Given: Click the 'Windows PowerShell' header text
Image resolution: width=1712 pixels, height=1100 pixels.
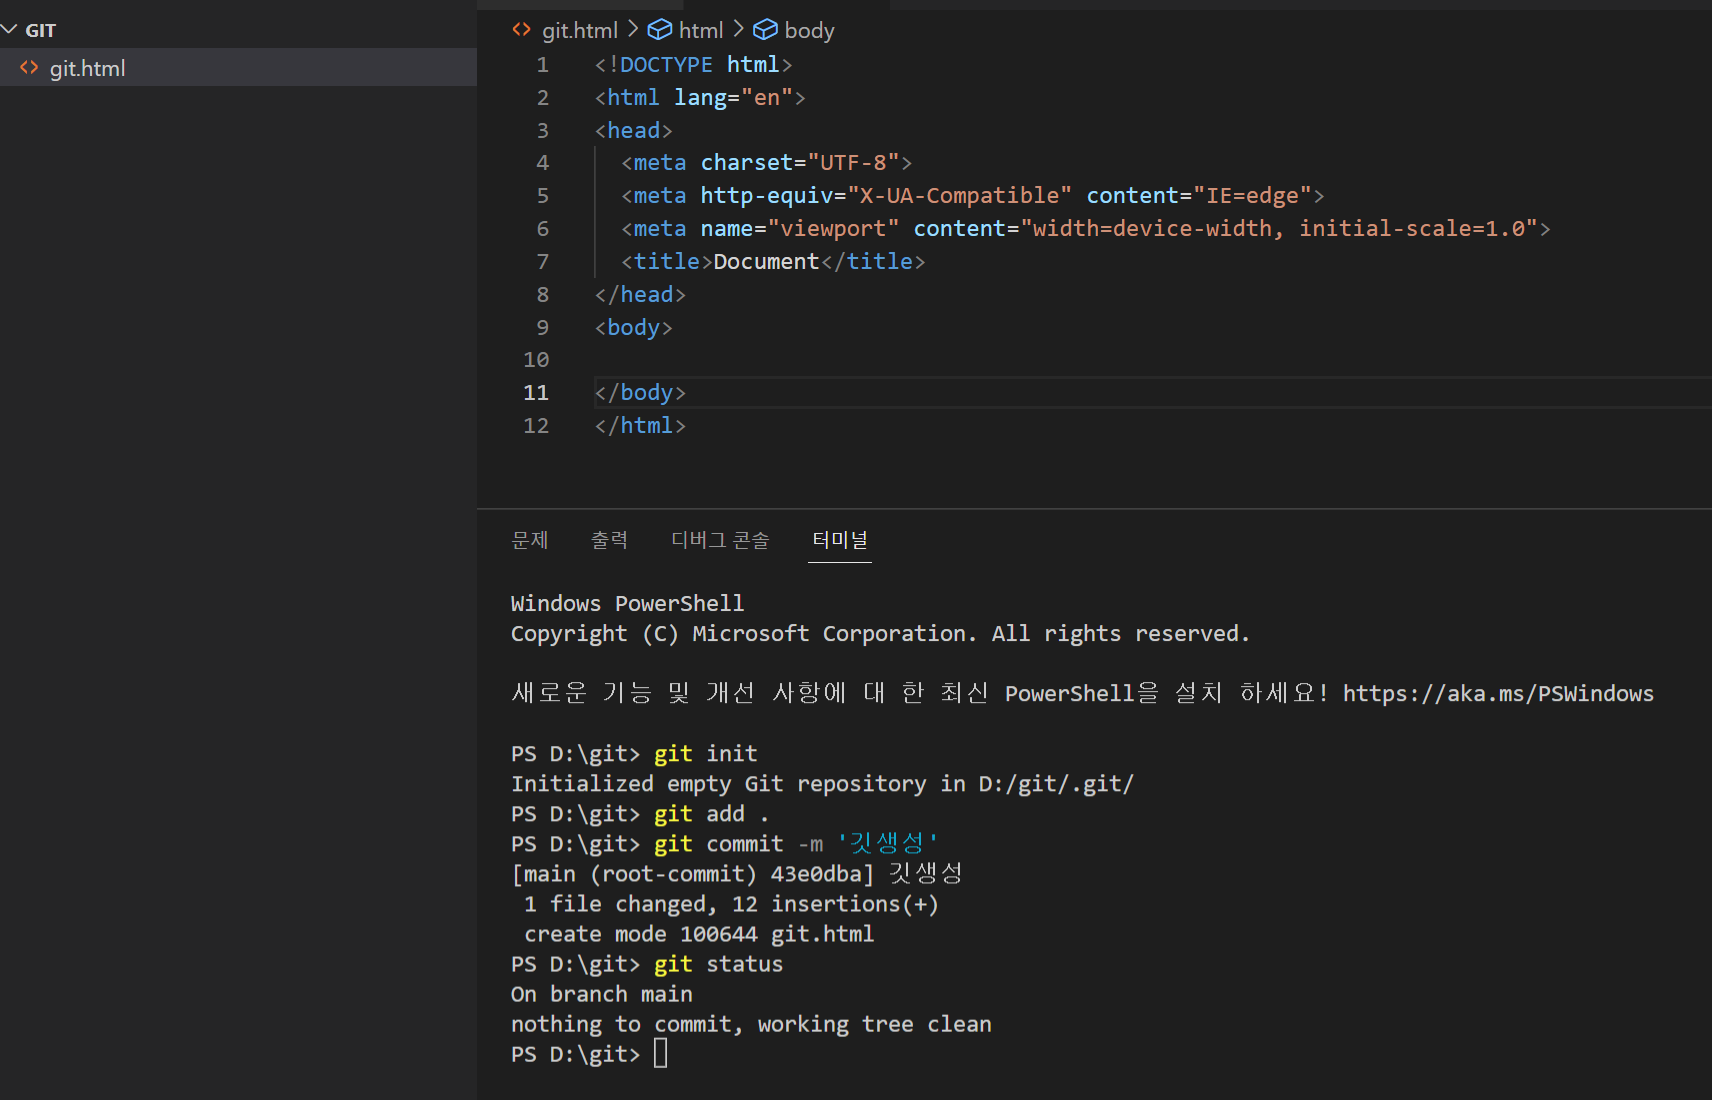Looking at the screenshot, I should click(x=627, y=603).
